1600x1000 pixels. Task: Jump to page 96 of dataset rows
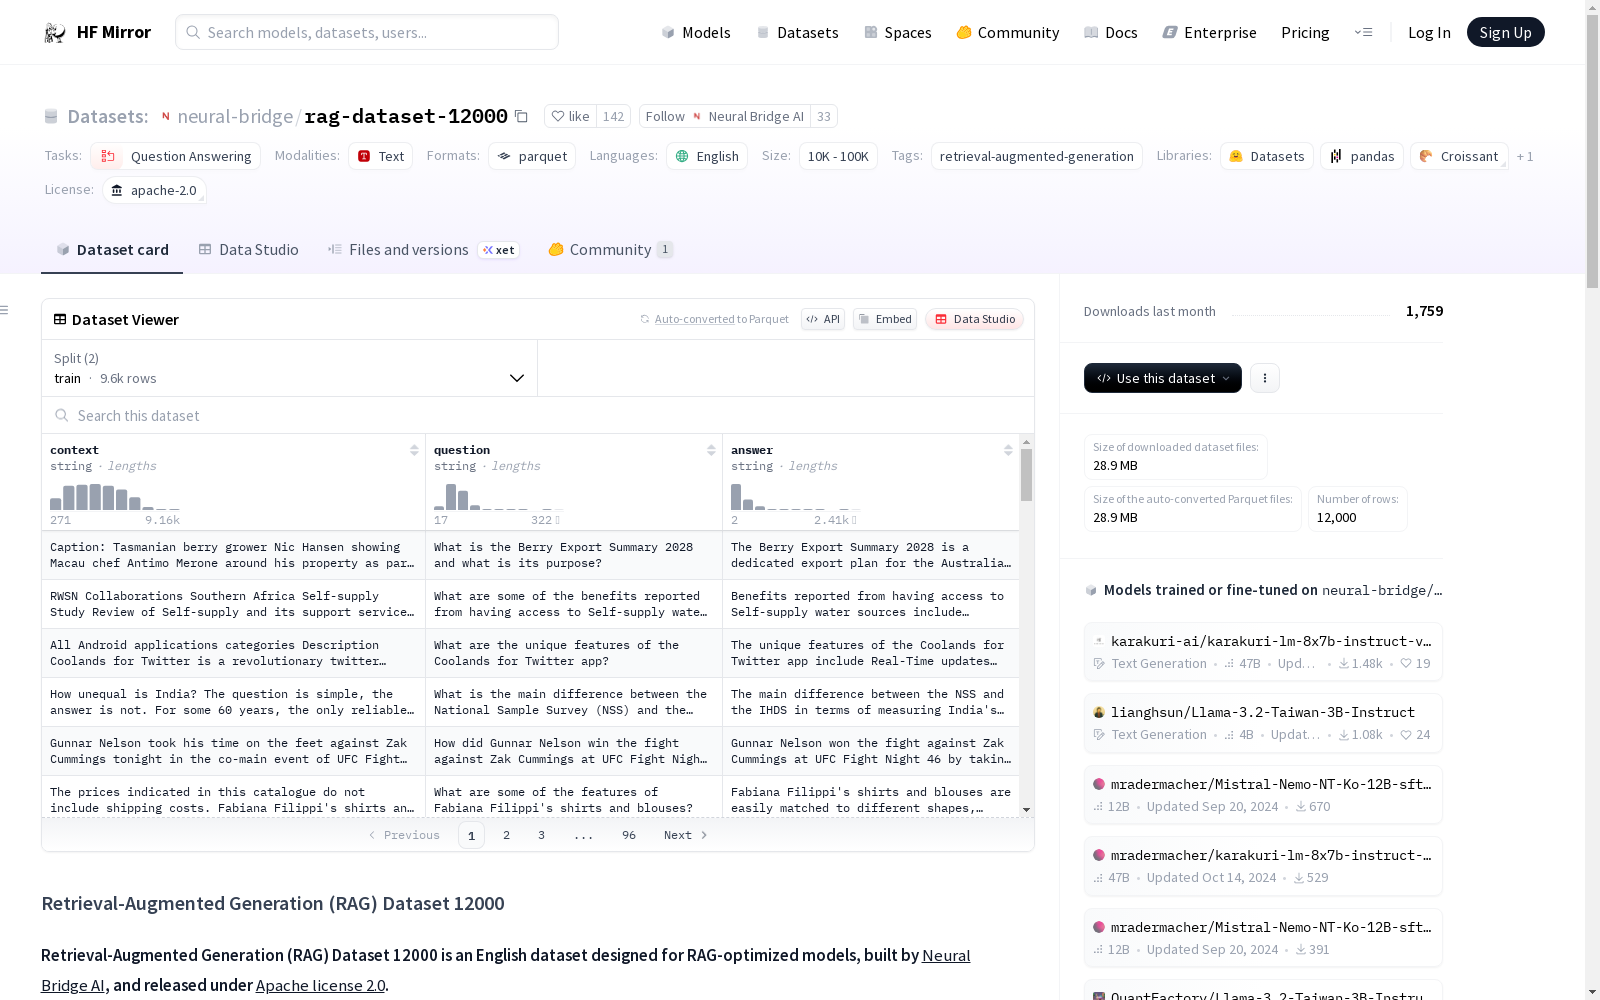click(x=629, y=835)
